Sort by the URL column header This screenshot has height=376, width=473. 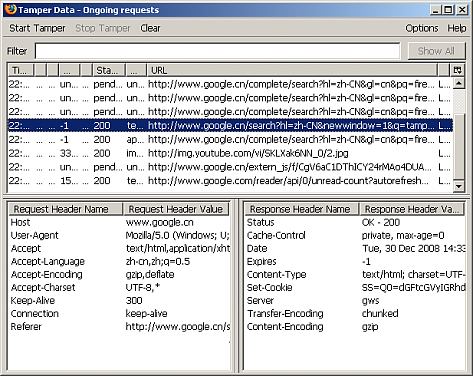point(292,70)
